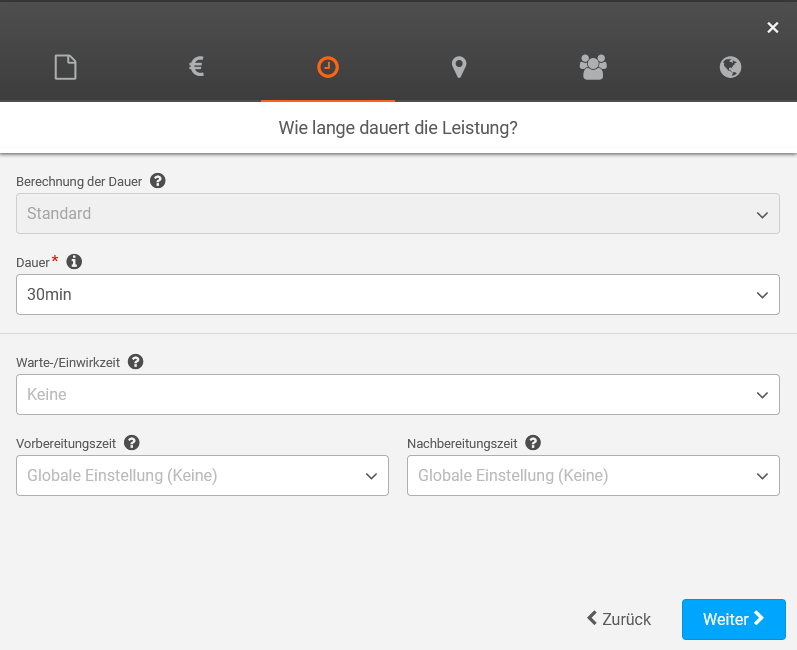Expand the Dauer dropdown showing 30min

[x=398, y=295]
